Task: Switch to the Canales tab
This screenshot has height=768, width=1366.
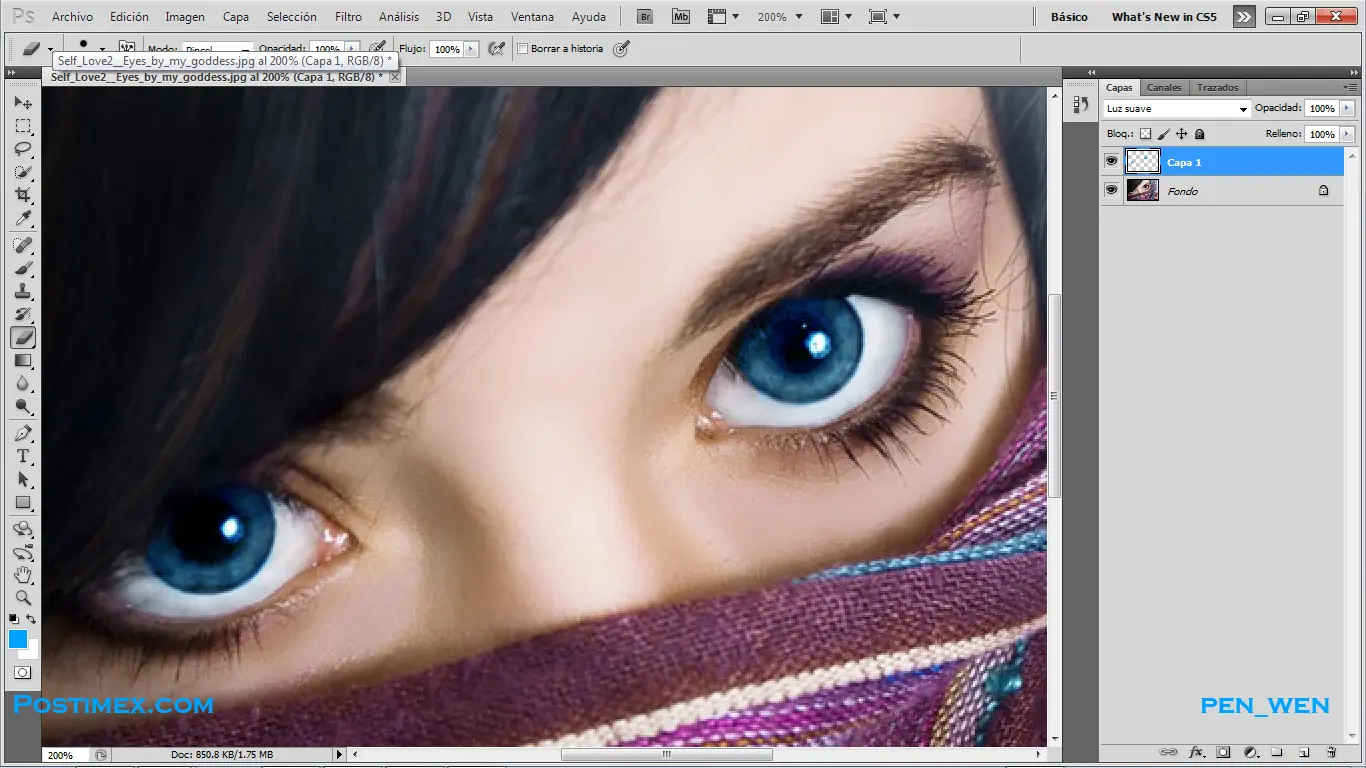Action: [x=1164, y=88]
